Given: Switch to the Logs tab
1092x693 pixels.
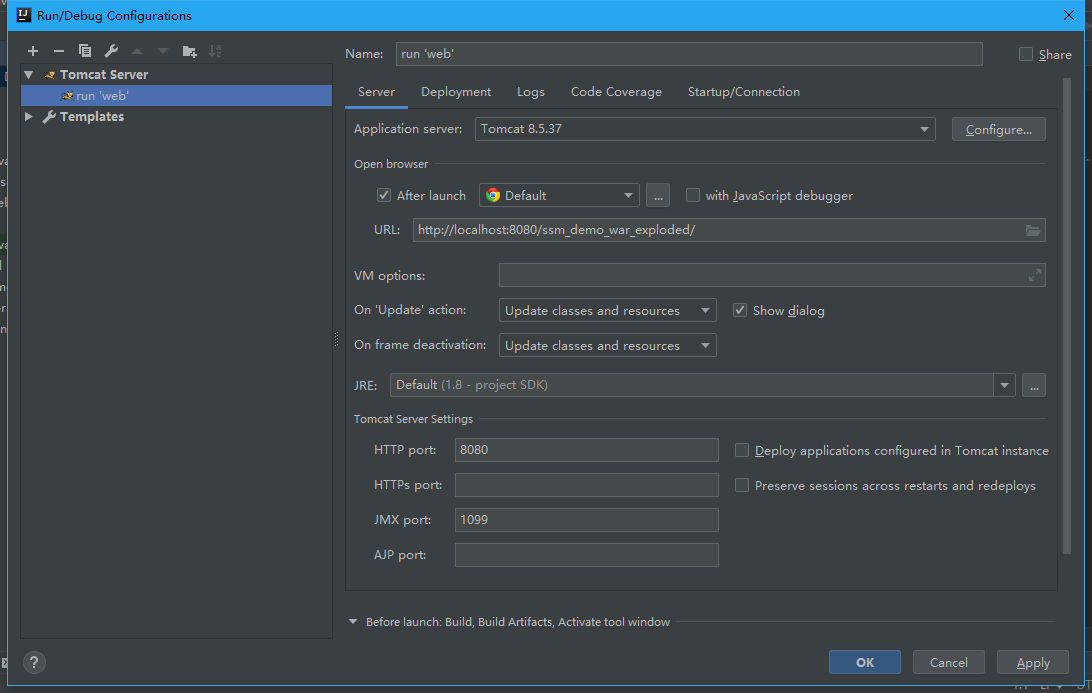Looking at the screenshot, I should [531, 92].
